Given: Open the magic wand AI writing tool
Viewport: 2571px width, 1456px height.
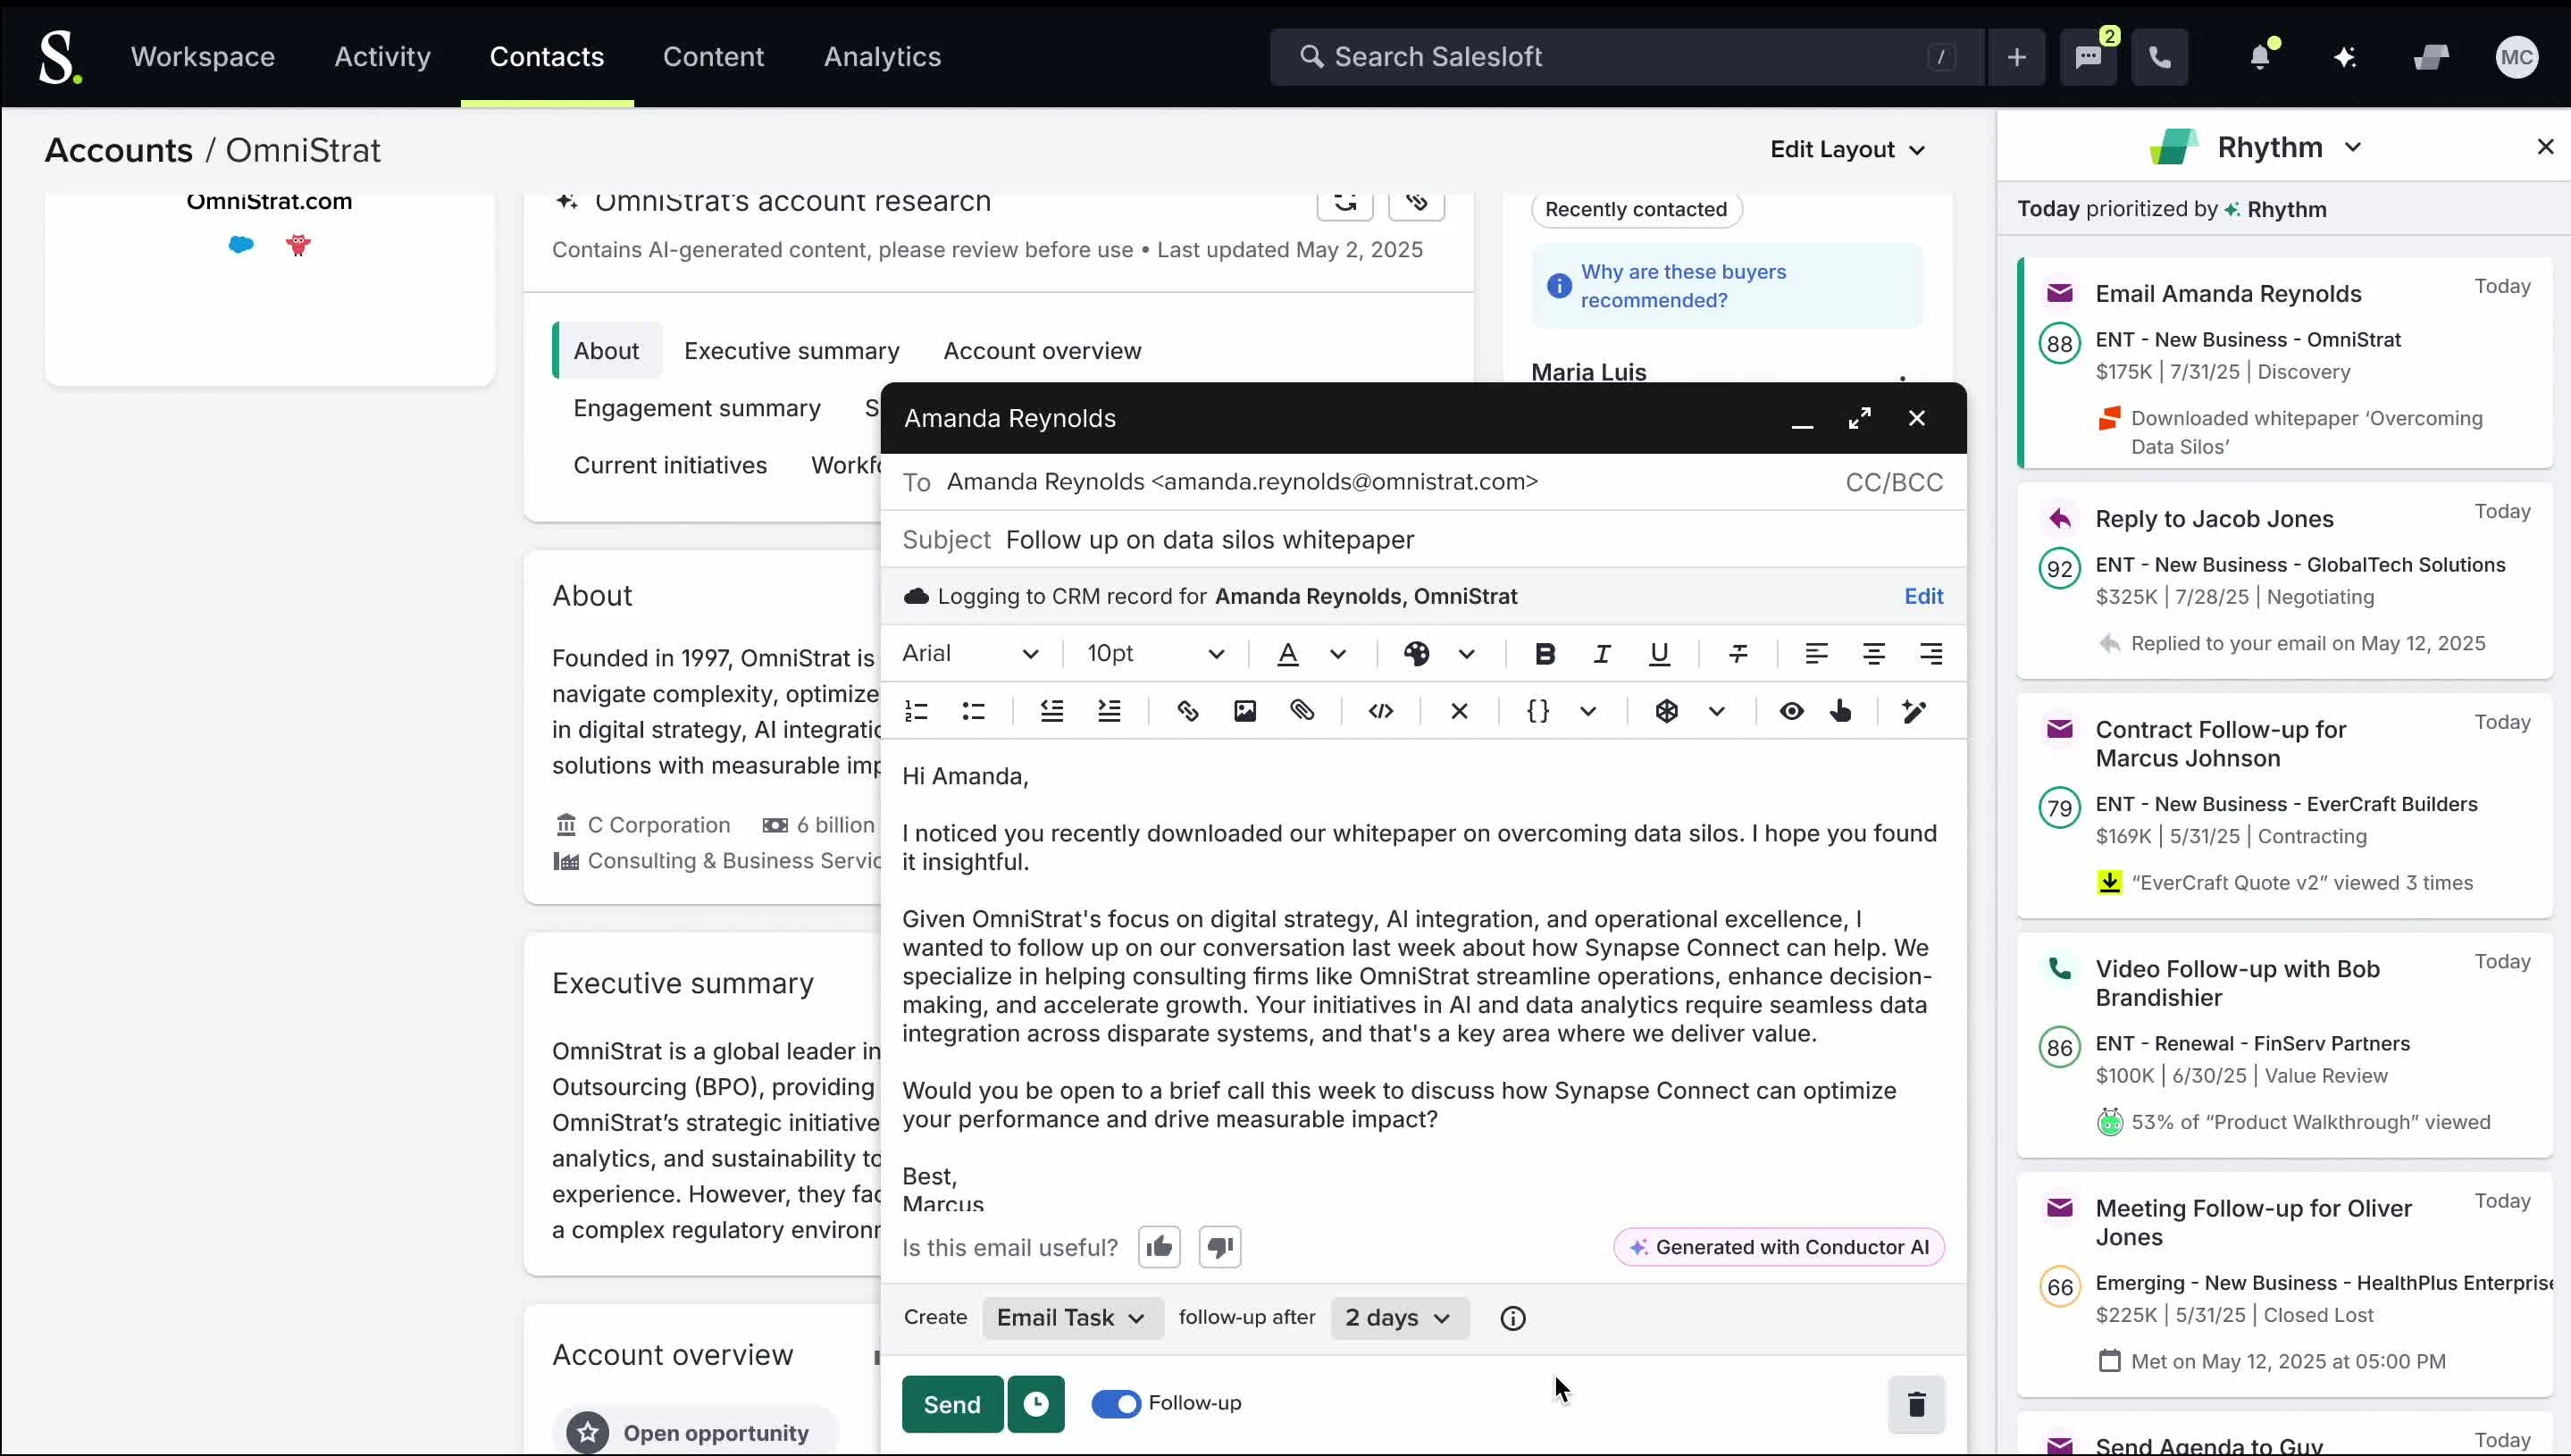Looking at the screenshot, I should pyautogui.click(x=1913, y=711).
